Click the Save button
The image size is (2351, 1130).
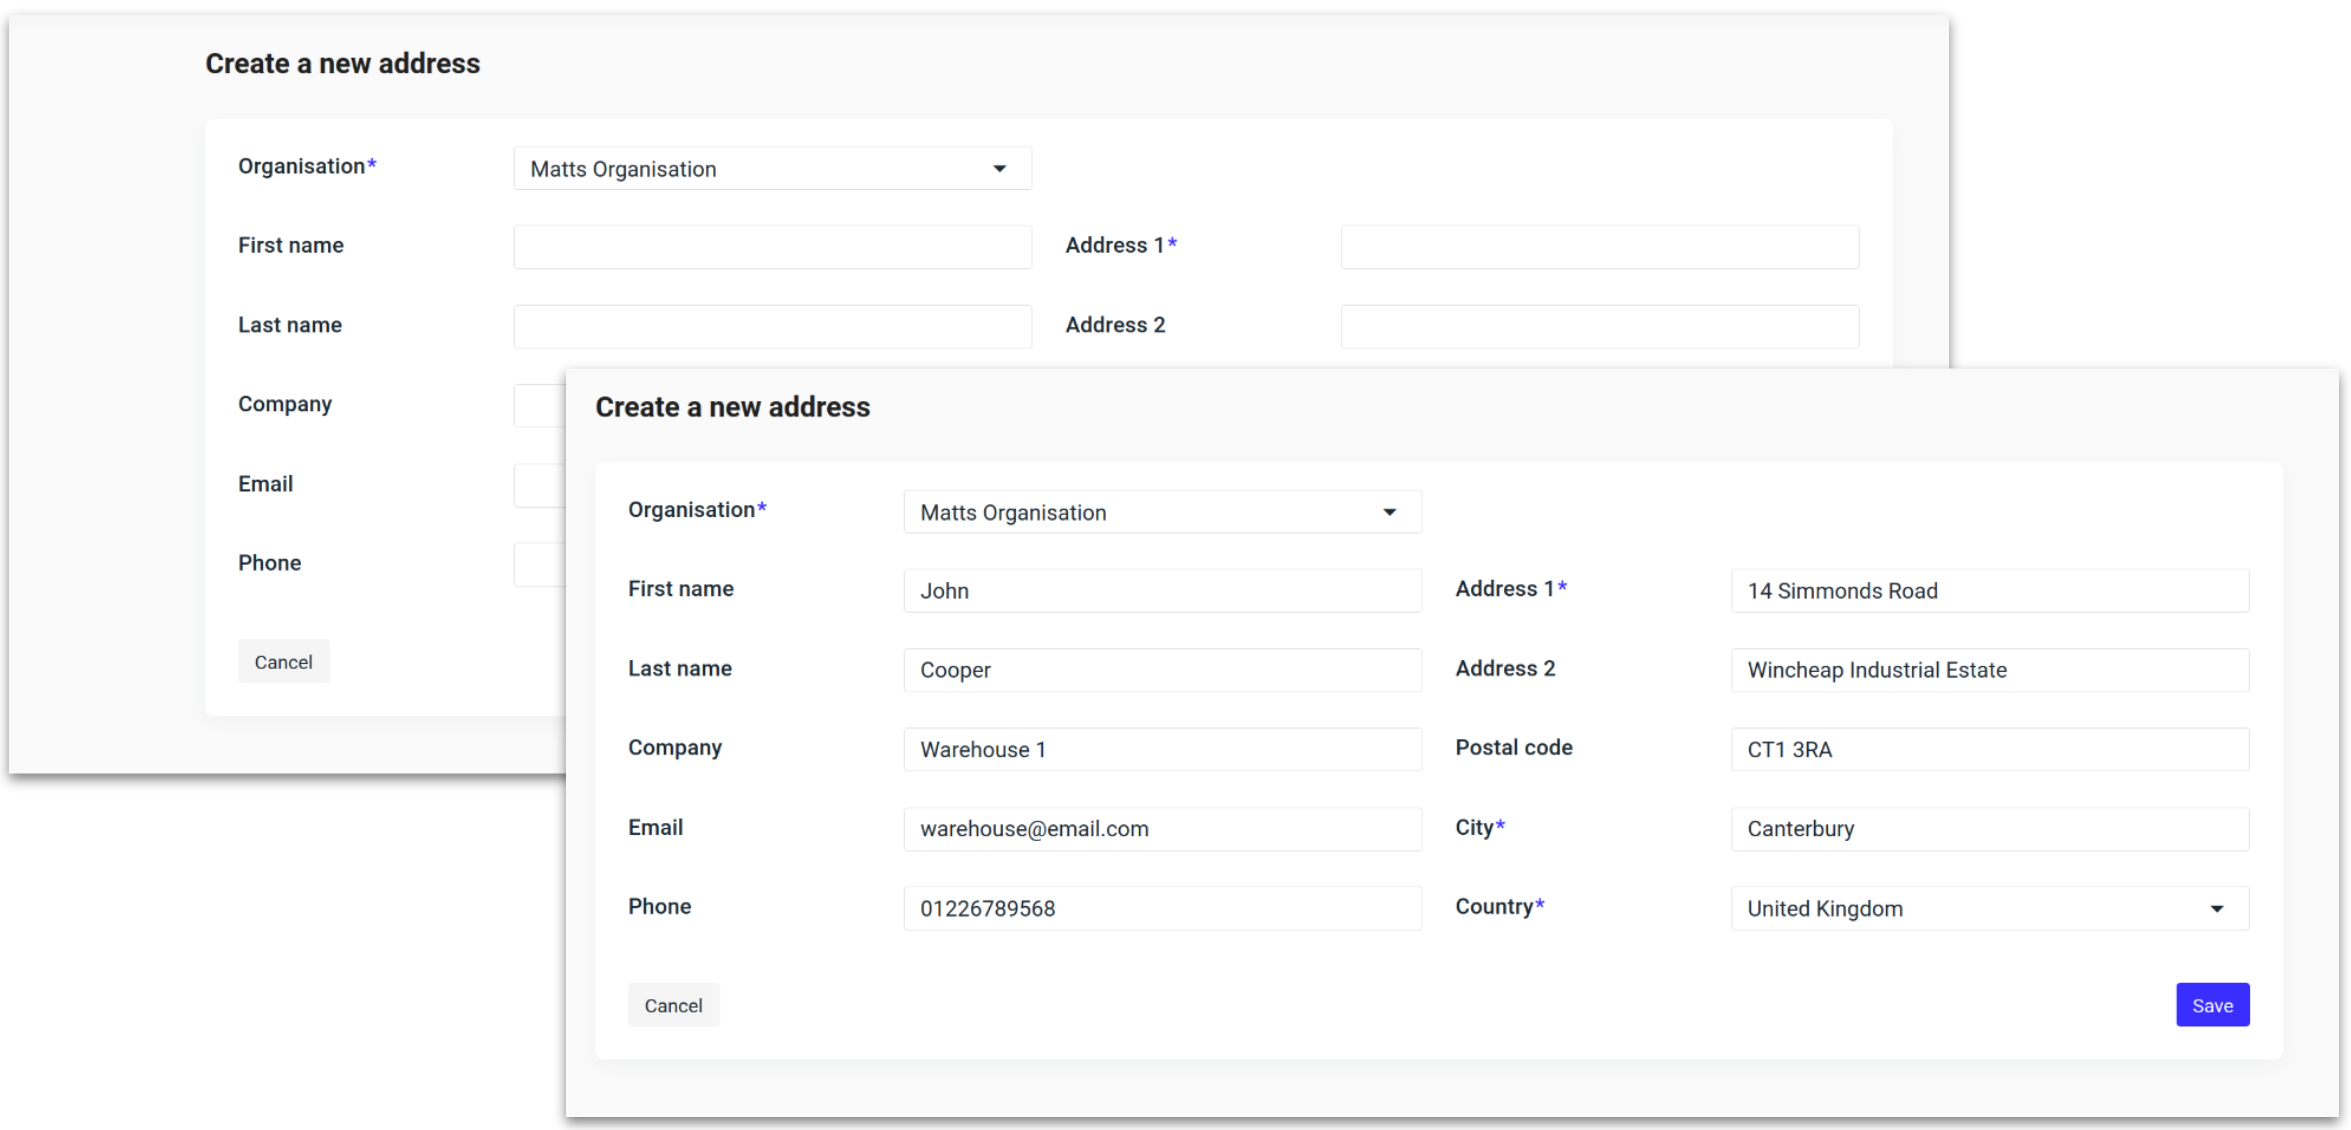pyautogui.click(x=2211, y=1004)
